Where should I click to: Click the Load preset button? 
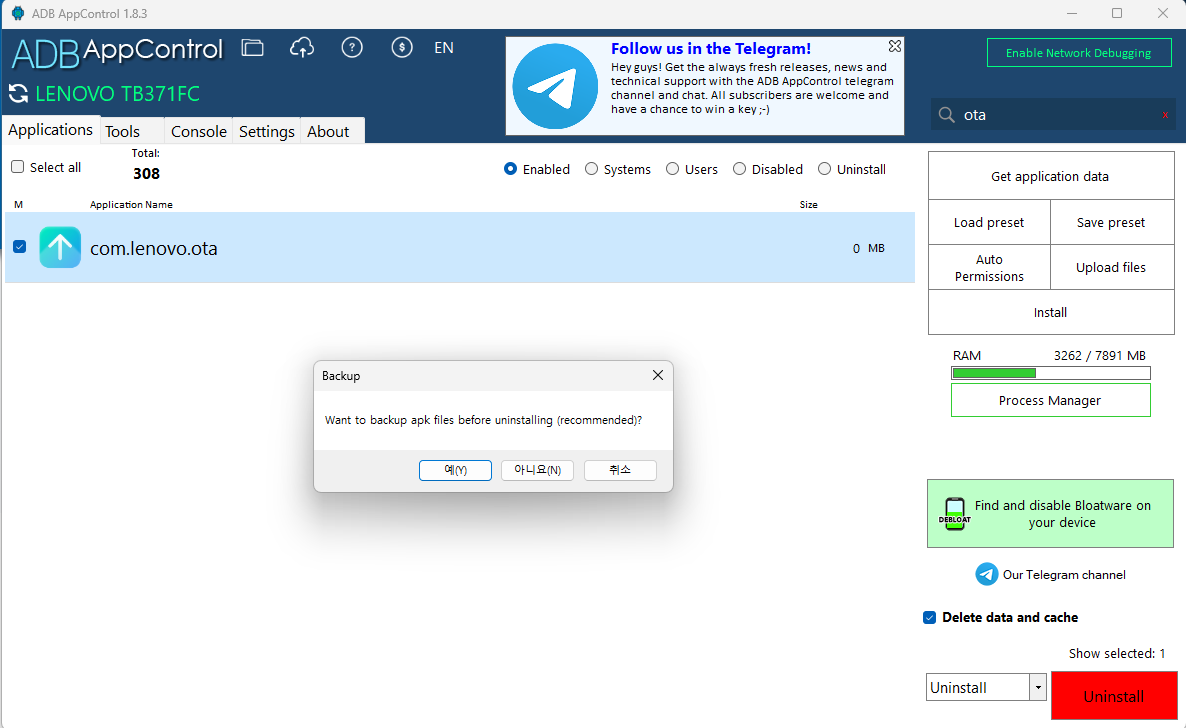click(x=989, y=222)
